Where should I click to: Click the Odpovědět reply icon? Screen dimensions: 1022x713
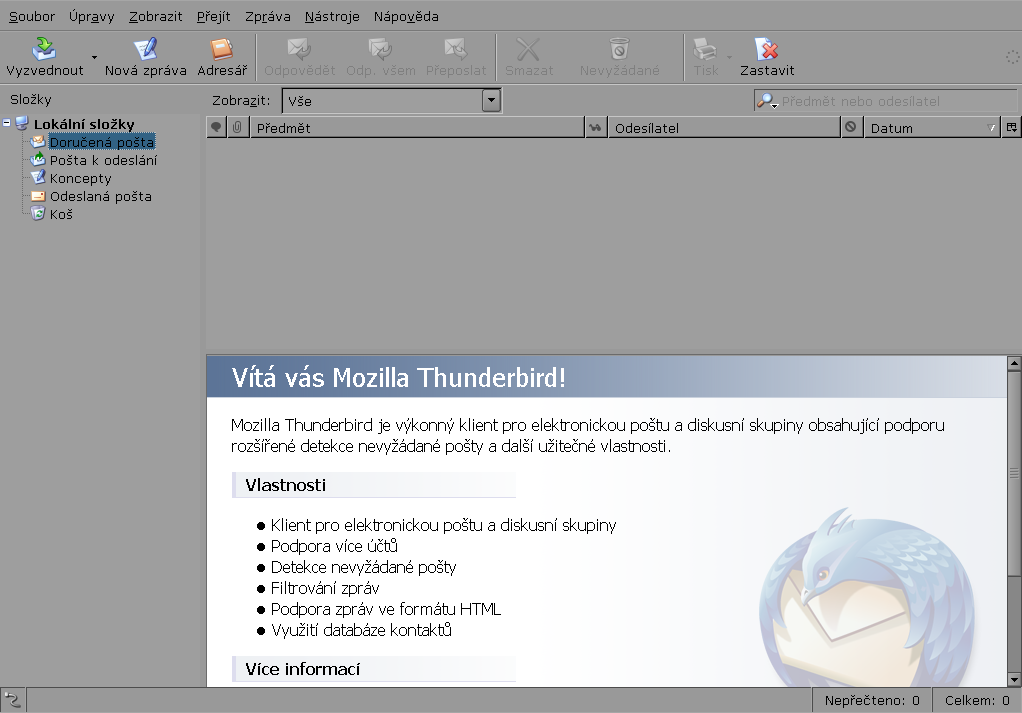(x=299, y=49)
